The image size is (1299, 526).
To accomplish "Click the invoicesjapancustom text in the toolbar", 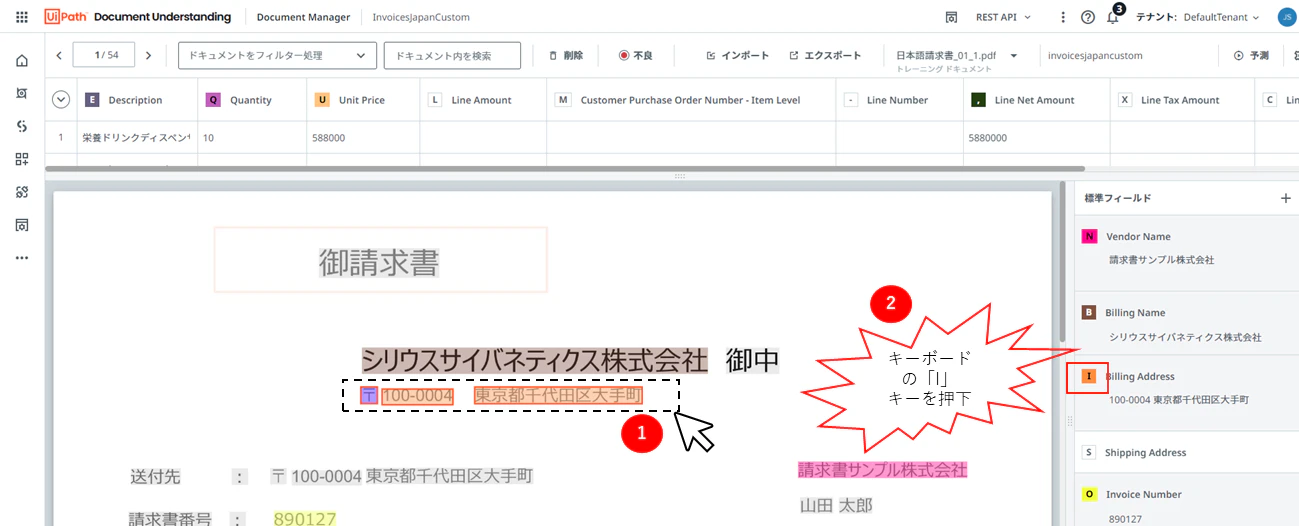I will 1095,56.
